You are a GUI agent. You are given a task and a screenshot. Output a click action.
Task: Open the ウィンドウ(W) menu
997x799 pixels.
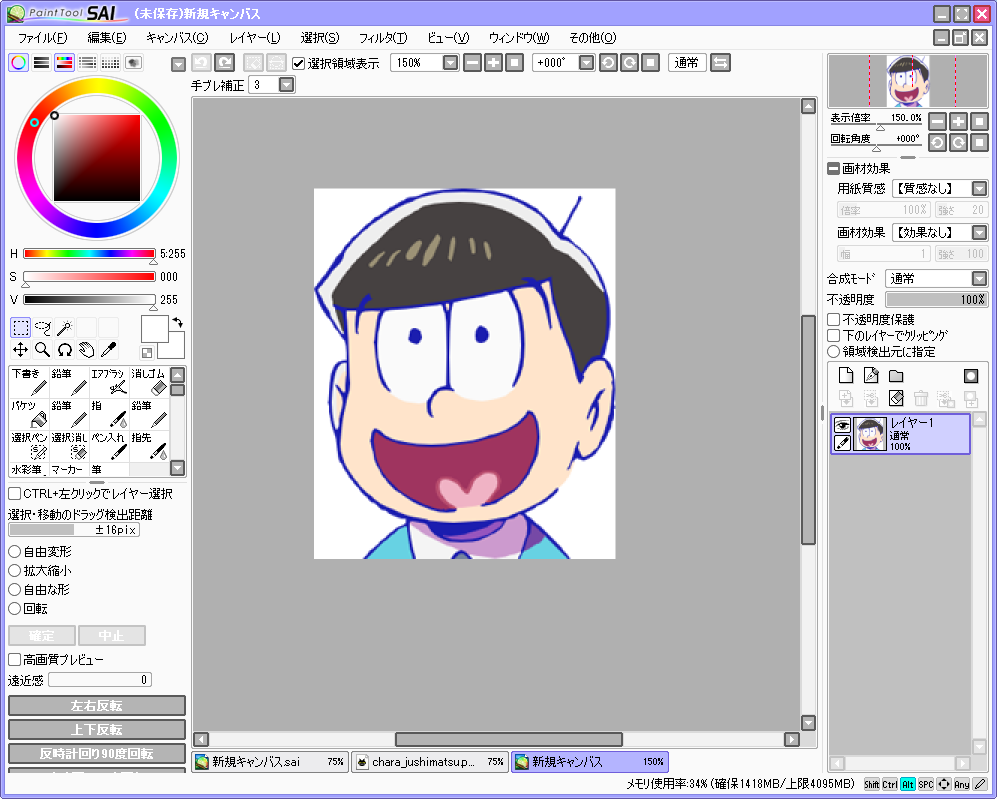519,38
